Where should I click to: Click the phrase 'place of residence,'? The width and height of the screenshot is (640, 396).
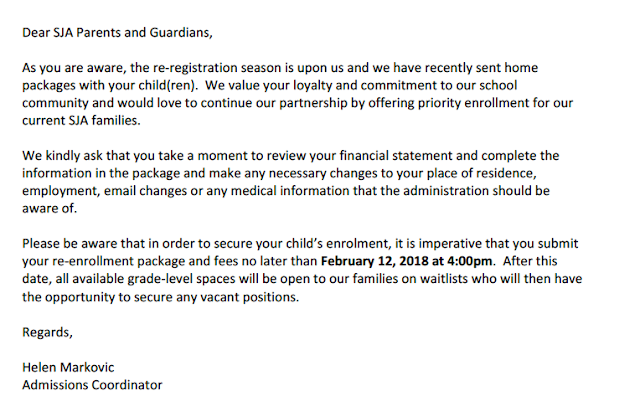coord(482,174)
